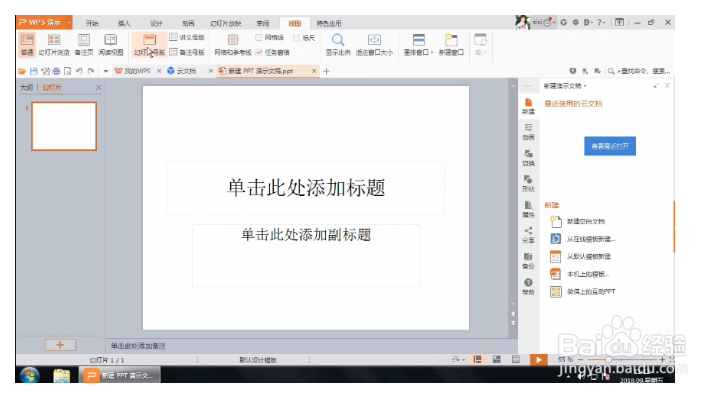Click the undo arrow
Image resolution: width=728 pixels, height=394 pixels.
click(x=79, y=71)
